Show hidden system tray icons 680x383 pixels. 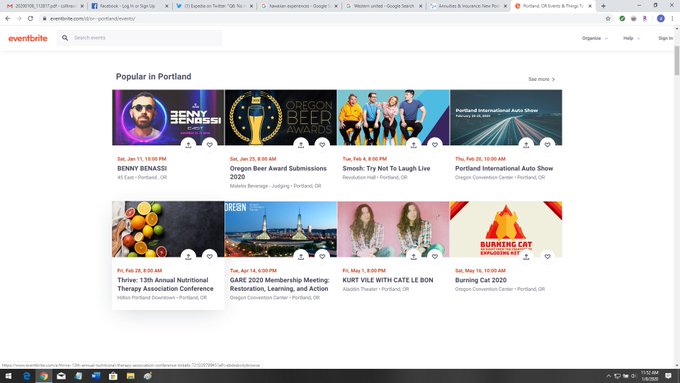(608, 376)
